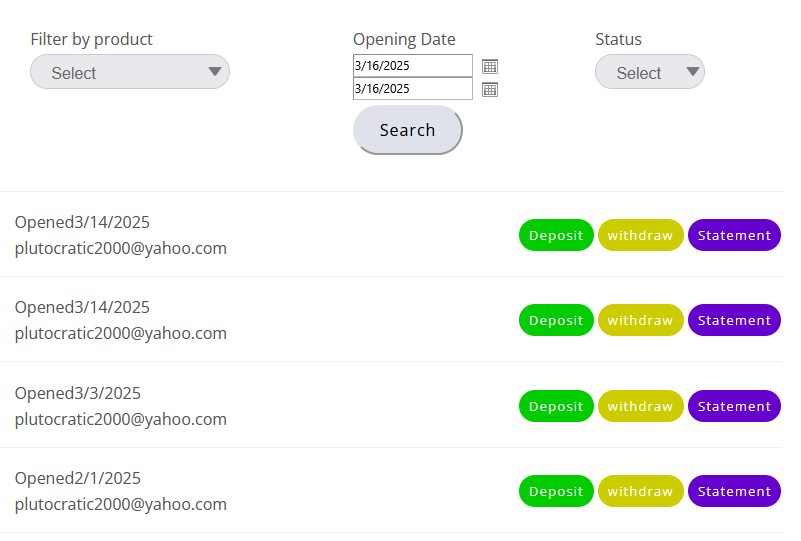The width and height of the screenshot is (801, 541).
Task: Click the first opening date input field
Action: tap(412, 66)
